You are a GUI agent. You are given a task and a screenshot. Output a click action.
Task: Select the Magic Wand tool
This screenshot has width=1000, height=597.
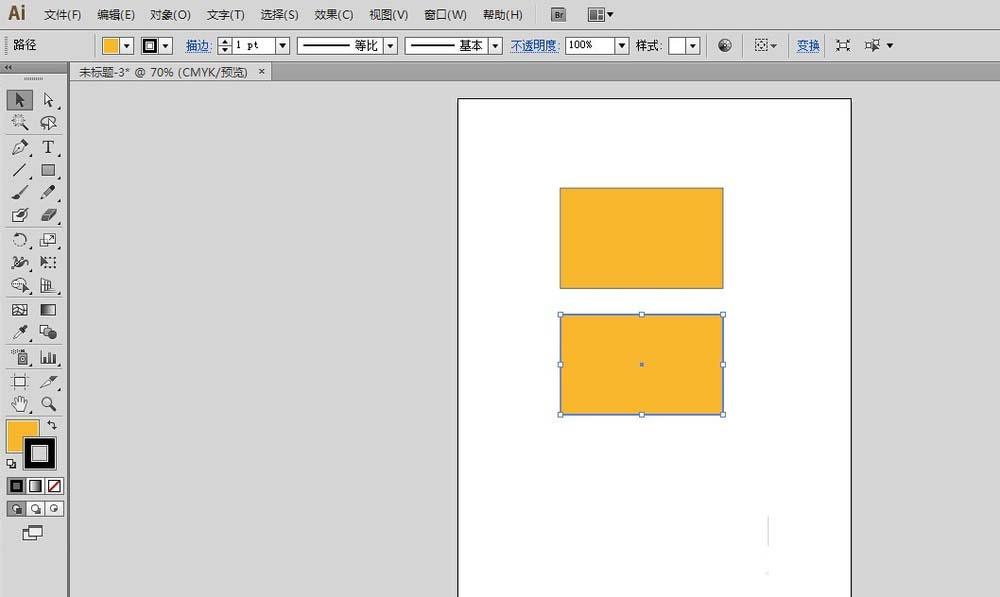click(x=20, y=122)
